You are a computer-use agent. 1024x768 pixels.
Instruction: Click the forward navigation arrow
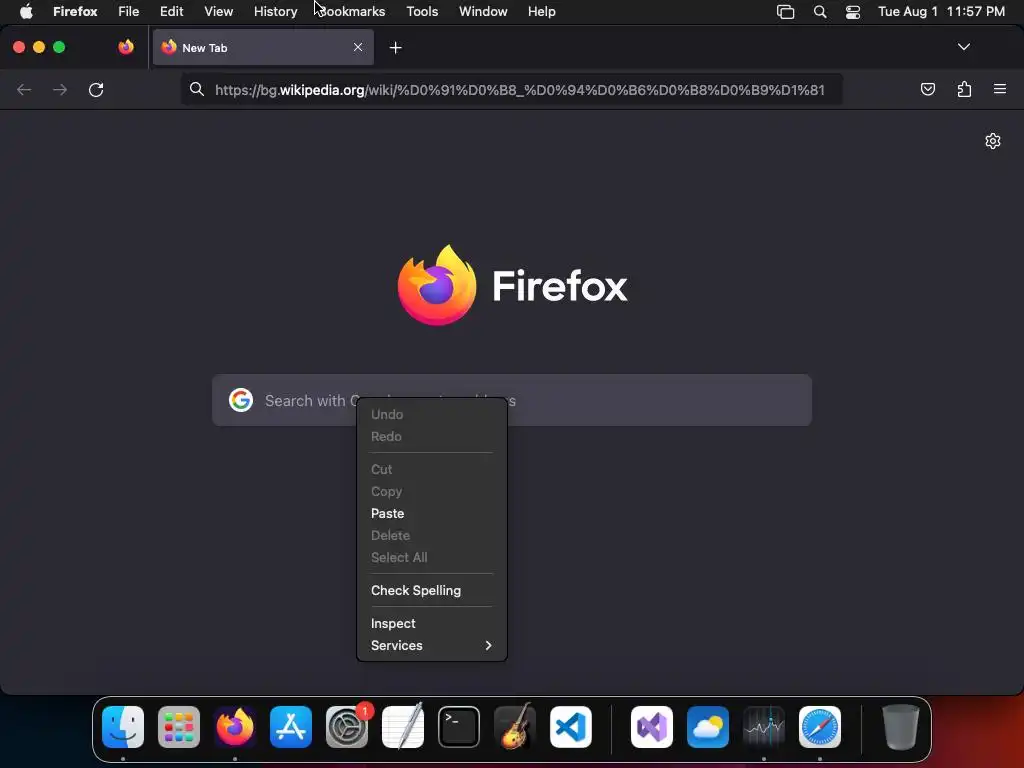(x=60, y=89)
